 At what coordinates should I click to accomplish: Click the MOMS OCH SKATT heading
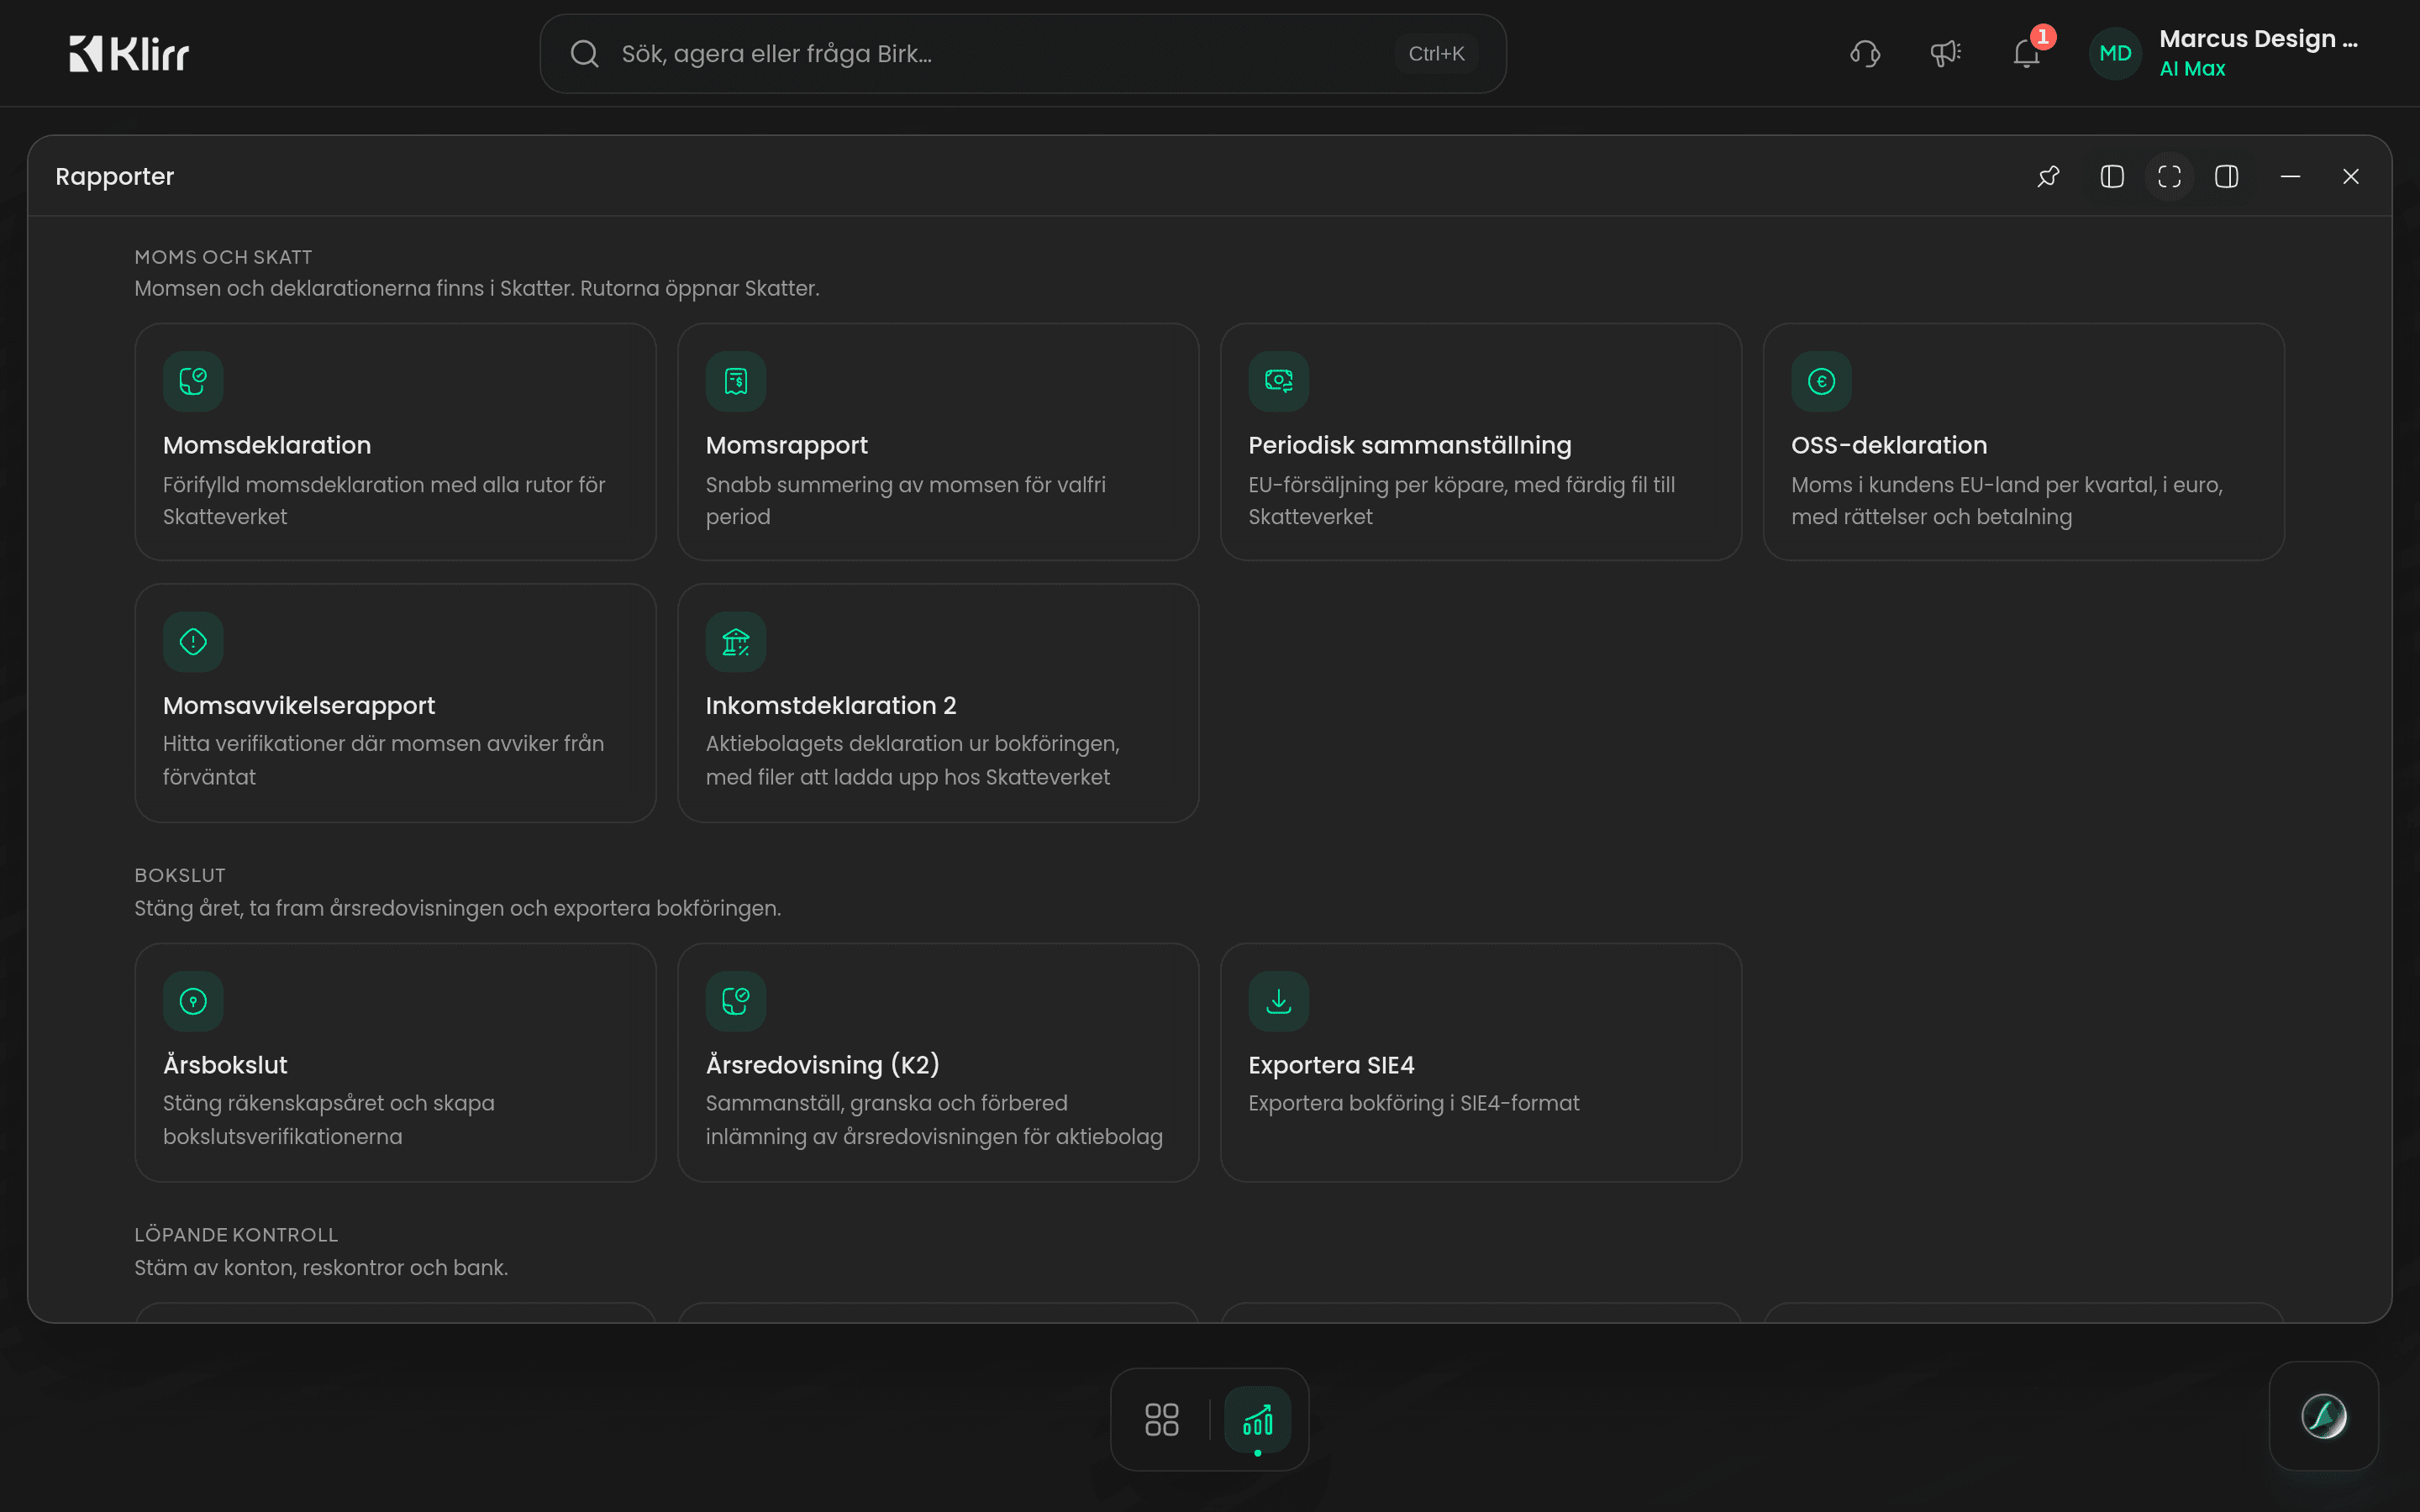223,257
